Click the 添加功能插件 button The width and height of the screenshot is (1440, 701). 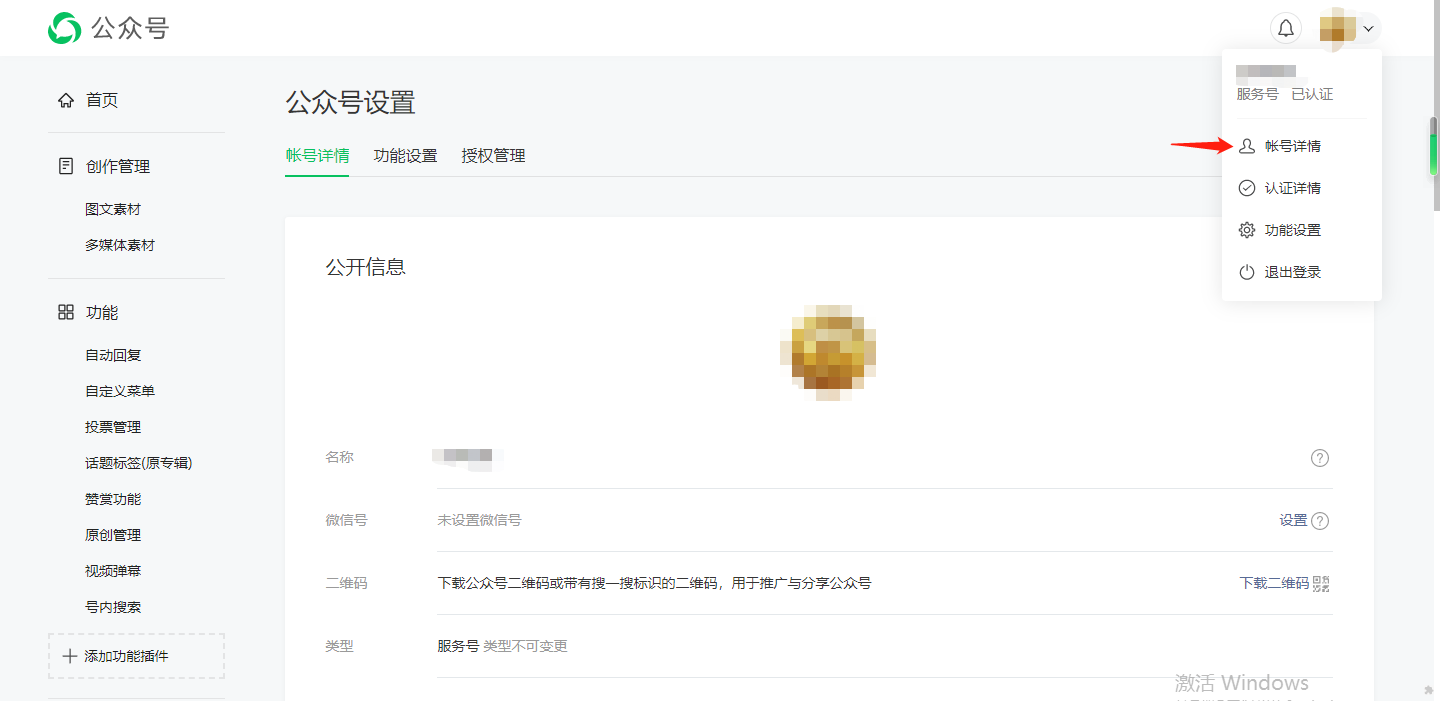pyautogui.click(x=136, y=656)
